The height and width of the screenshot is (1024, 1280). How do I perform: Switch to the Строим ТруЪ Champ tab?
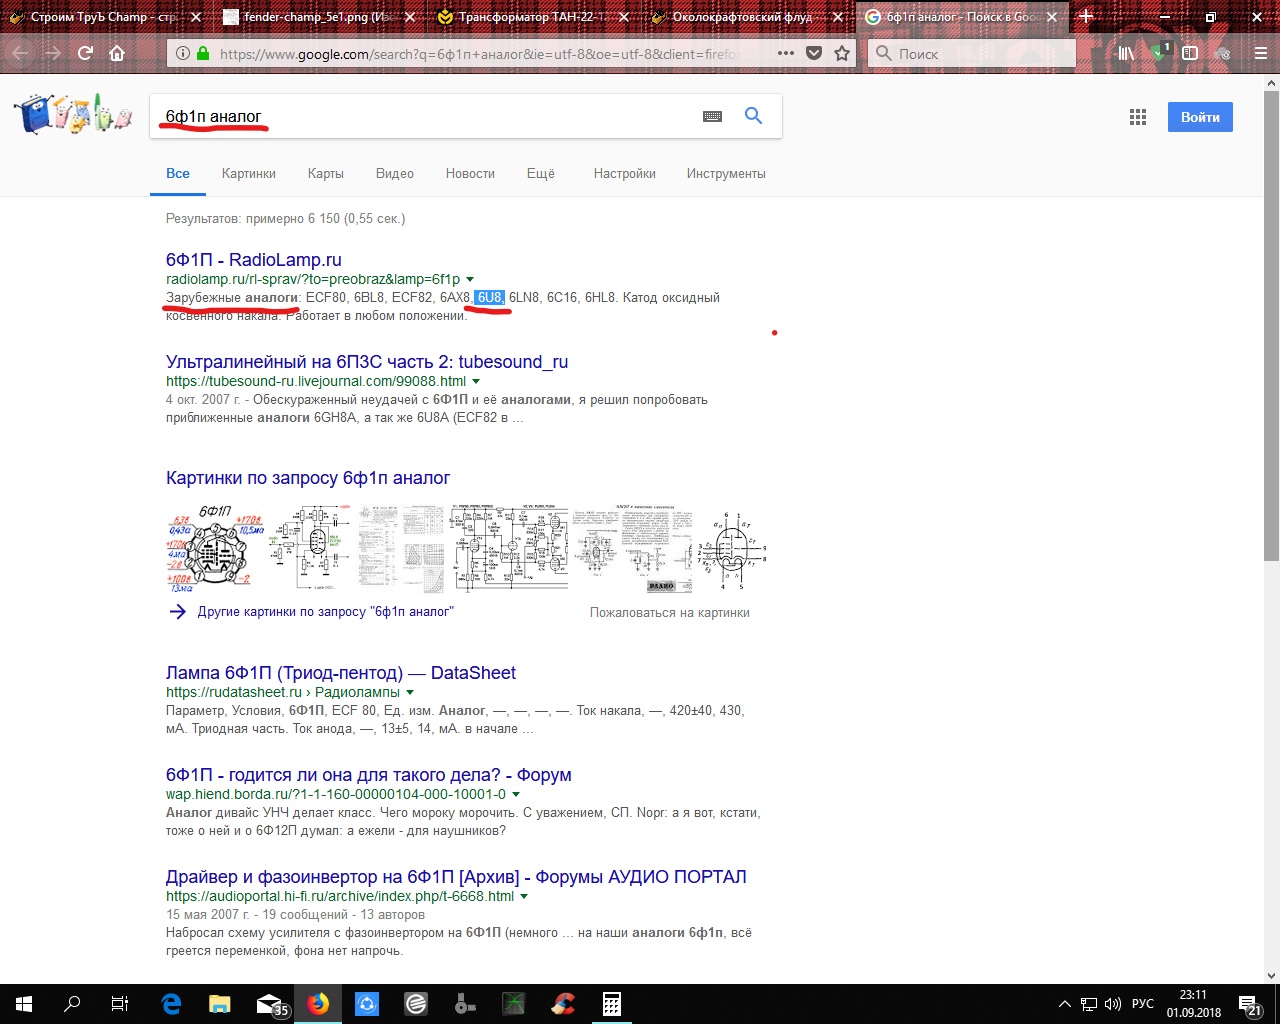click(107, 17)
